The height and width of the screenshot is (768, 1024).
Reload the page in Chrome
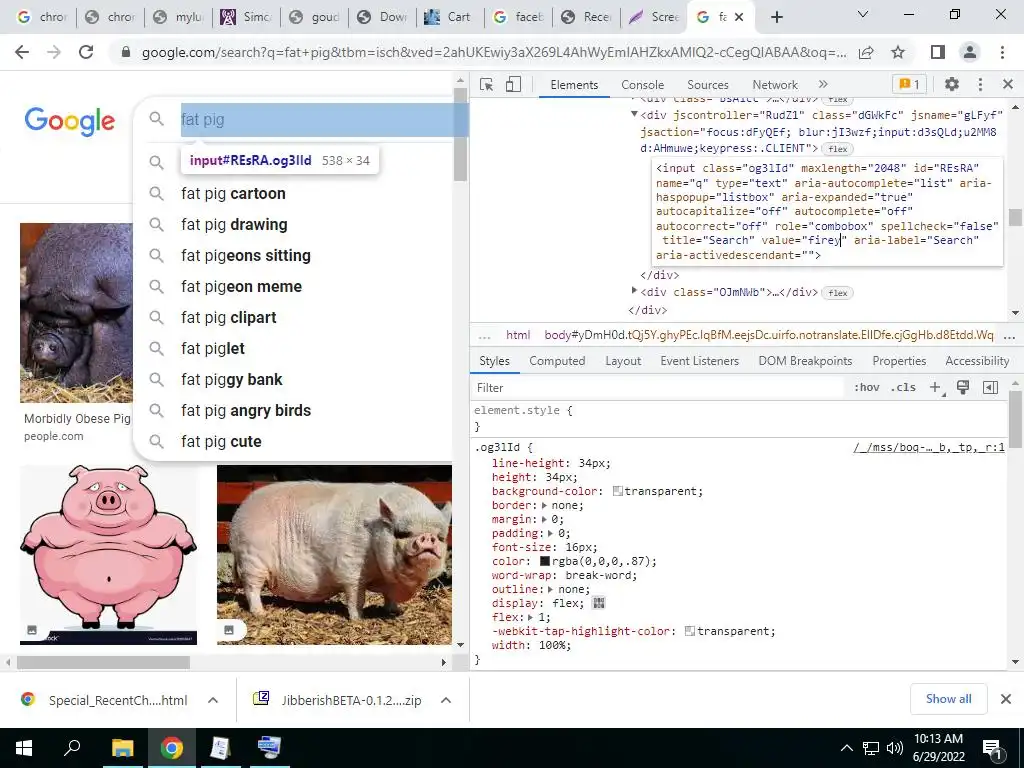pos(86,52)
